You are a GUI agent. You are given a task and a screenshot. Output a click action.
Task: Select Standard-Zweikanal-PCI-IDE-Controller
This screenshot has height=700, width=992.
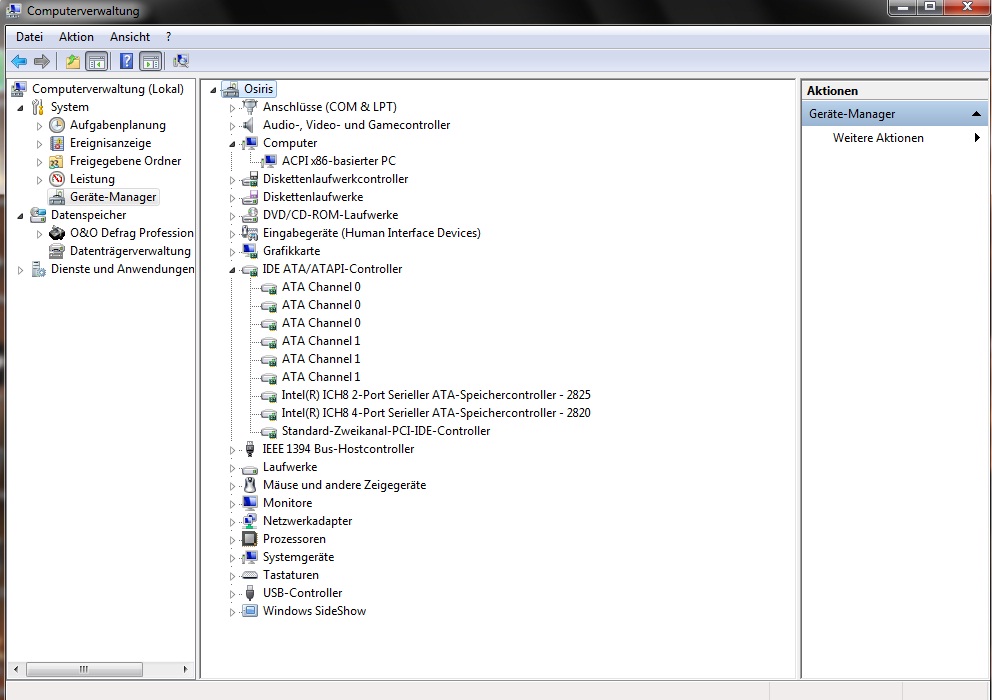click(x=386, y=431)
